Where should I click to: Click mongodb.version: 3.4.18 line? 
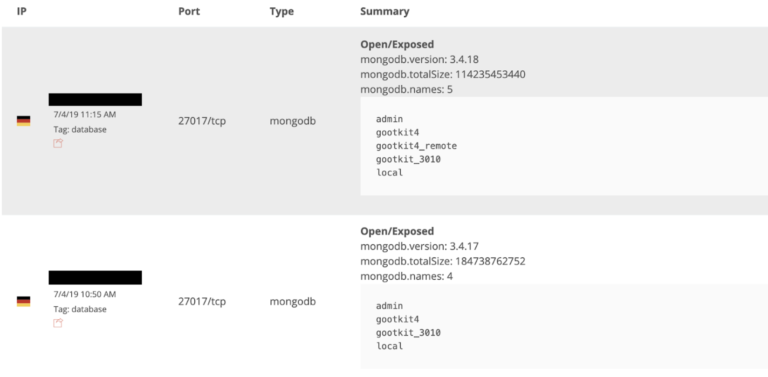tap(419, 60)
